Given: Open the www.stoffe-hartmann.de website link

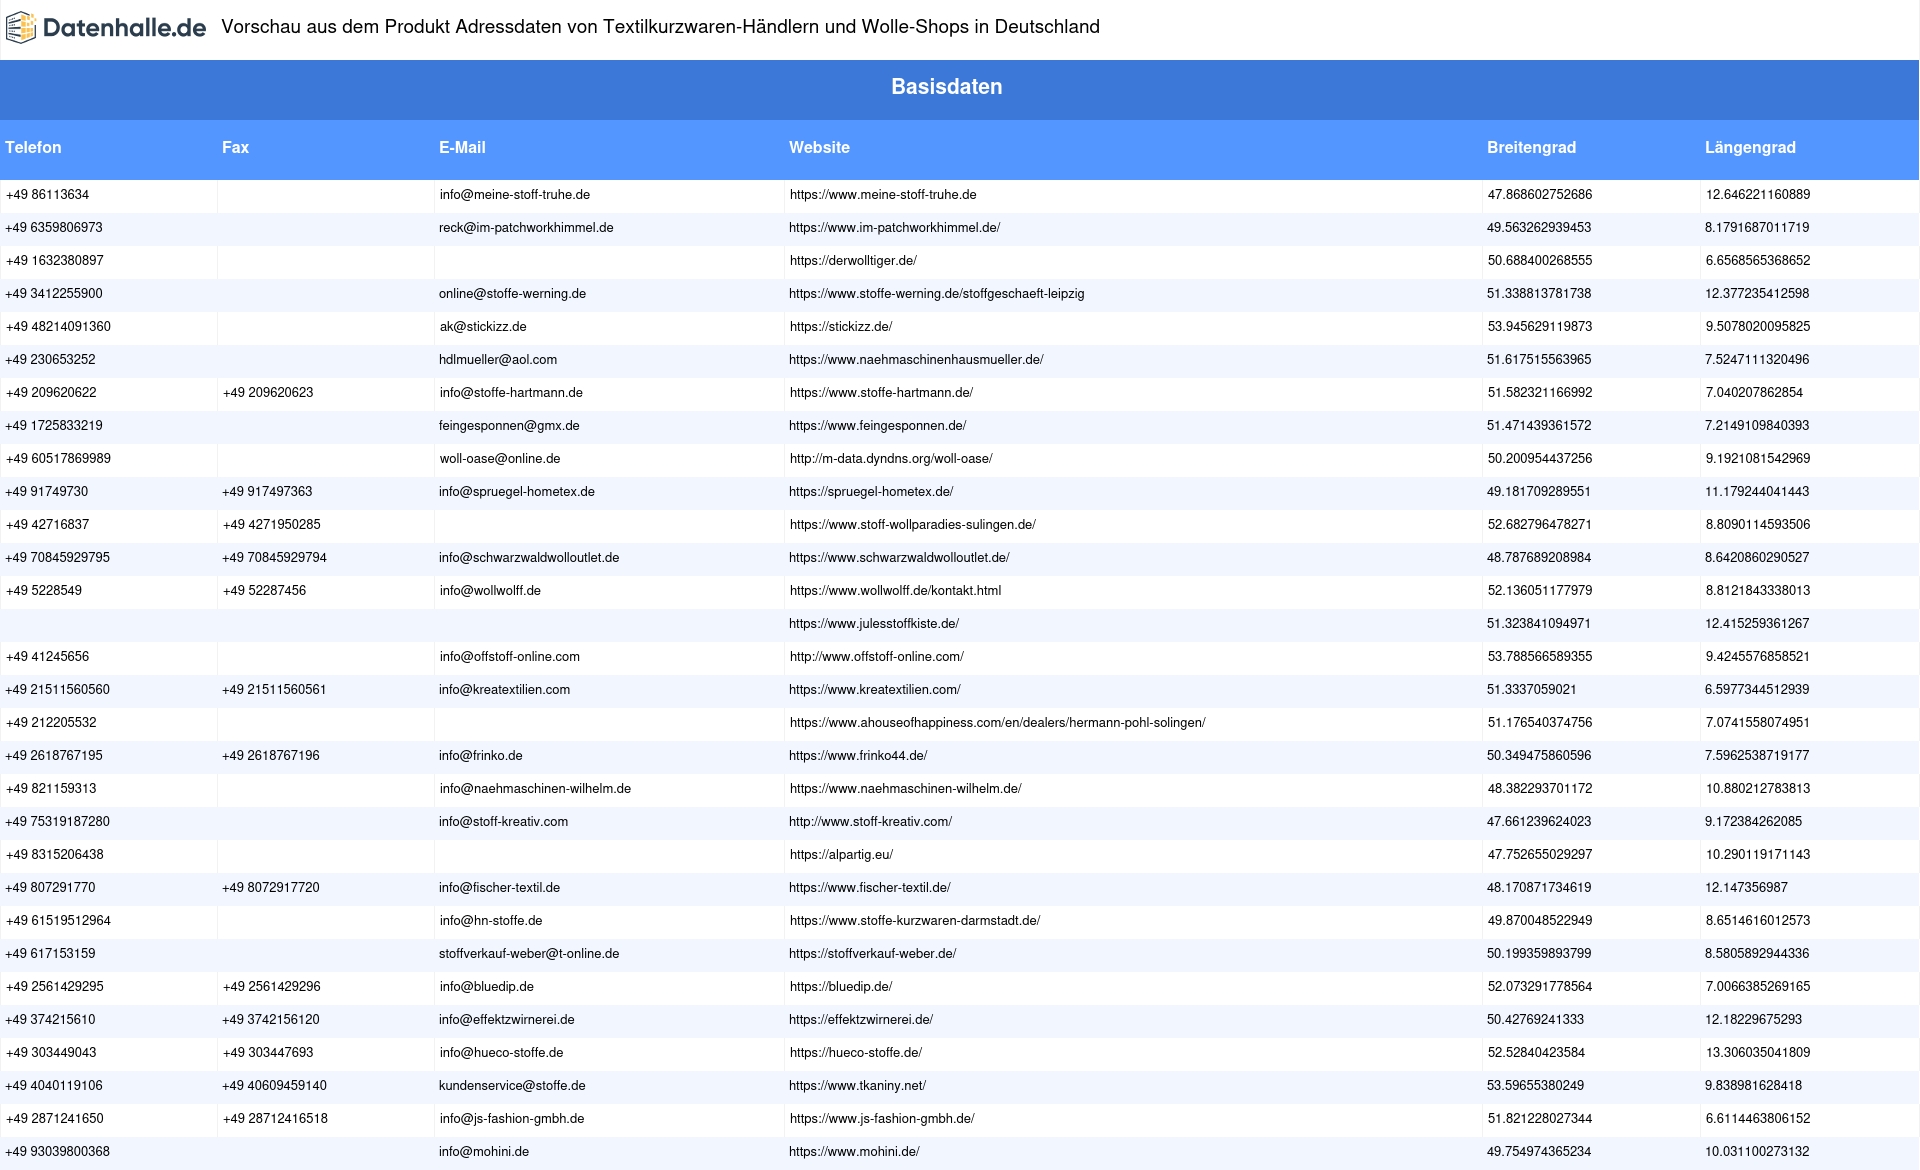Looking at the screenshot, I should tap(881, 393).
